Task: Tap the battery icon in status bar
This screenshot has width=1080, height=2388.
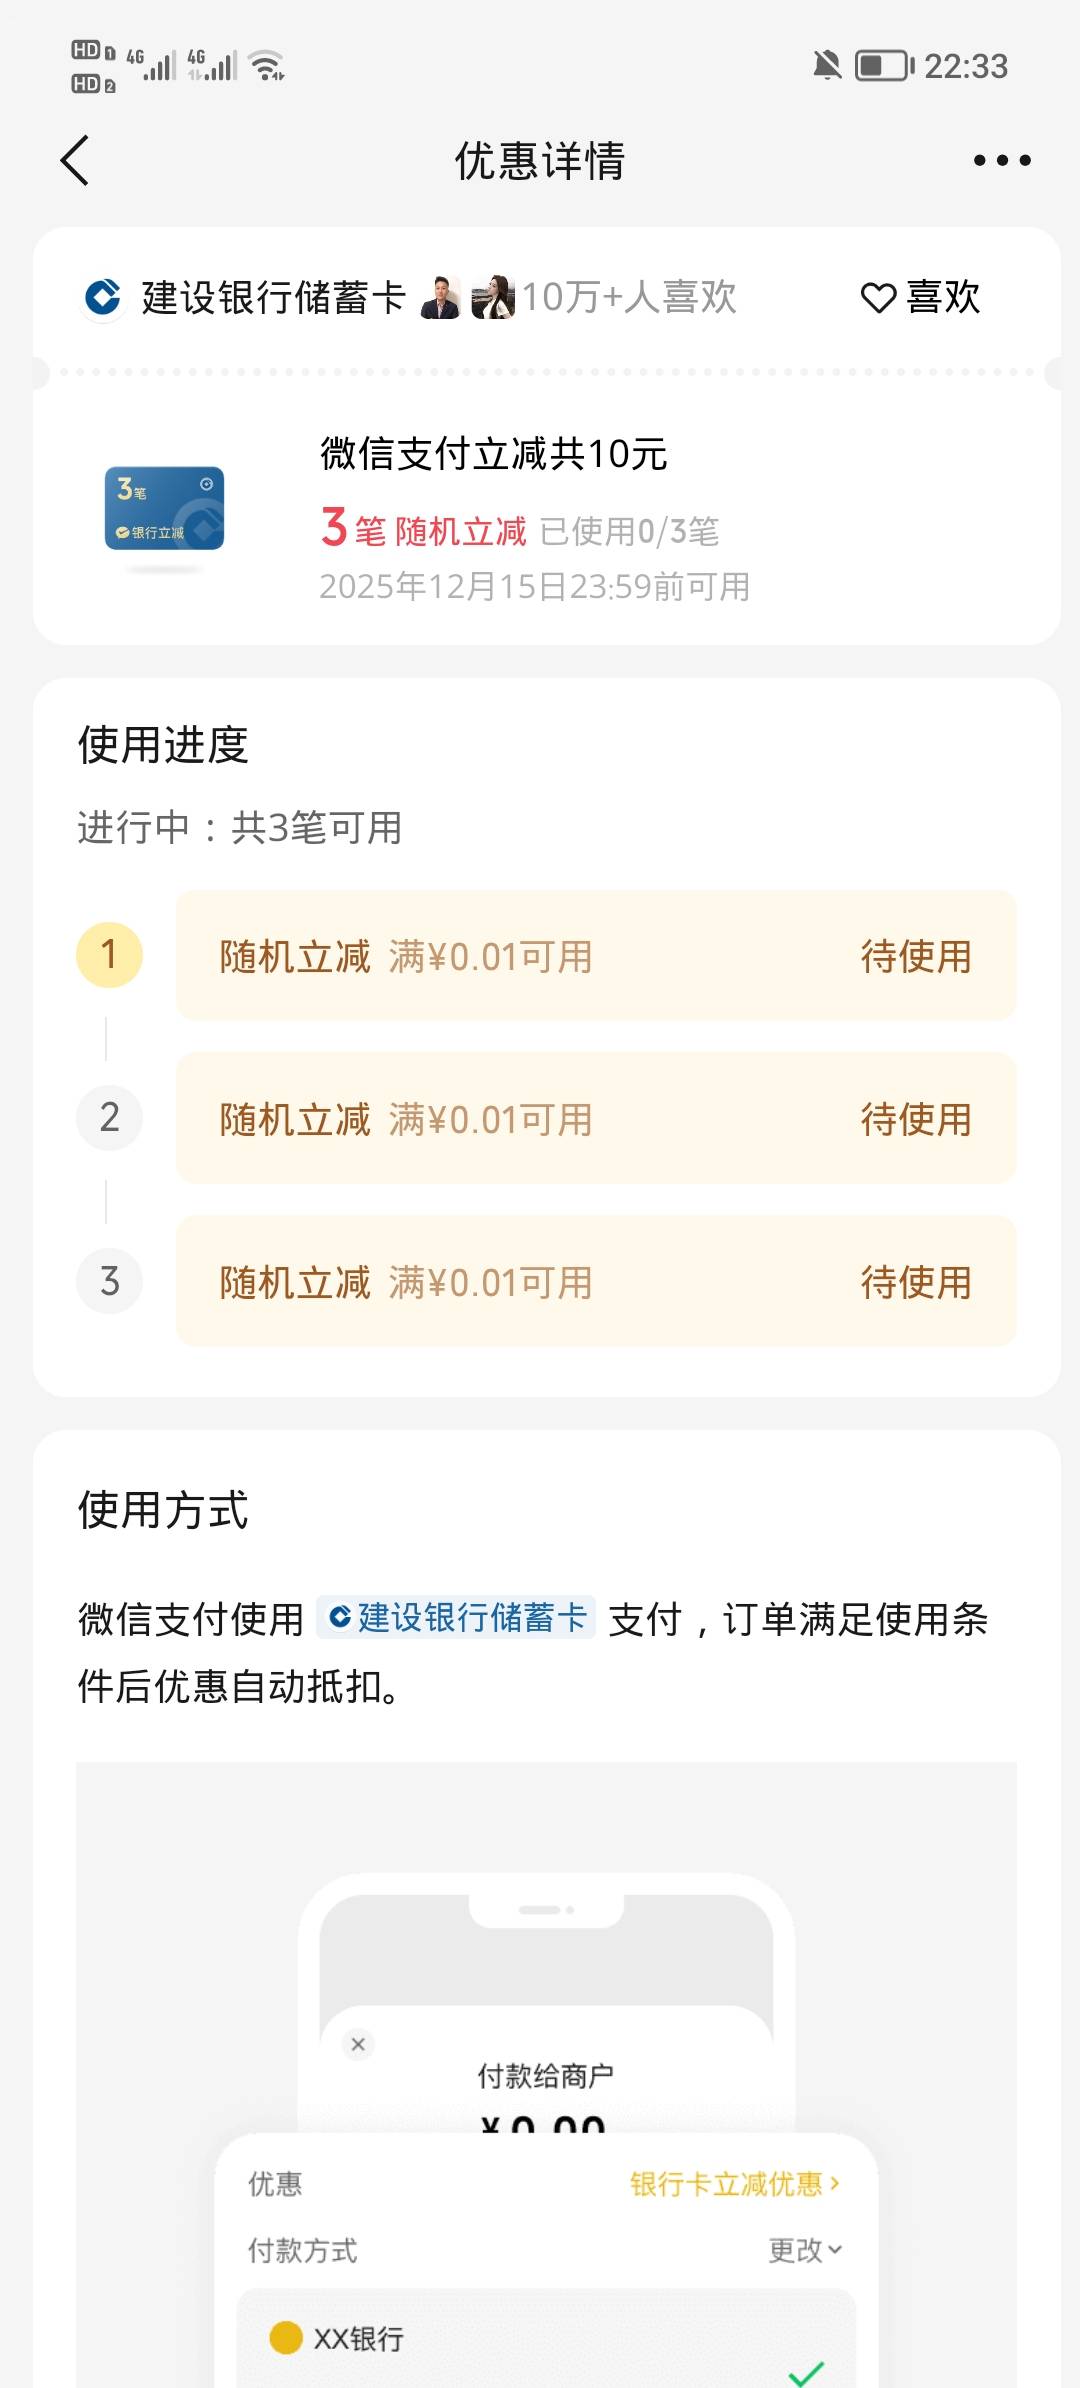Action: tap(884, 66)
